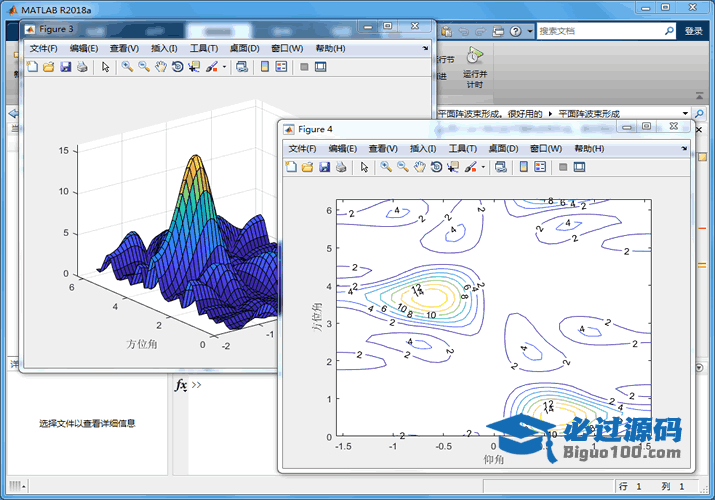Screen dimensions: 715x500
Task: Open 查看(V) menu in Figure 4
Action: point(383,149)
